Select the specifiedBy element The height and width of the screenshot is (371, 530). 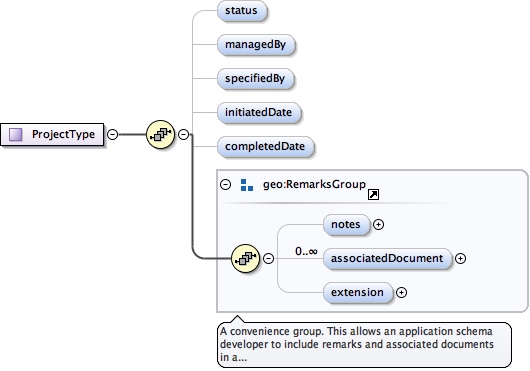(256, 79)
